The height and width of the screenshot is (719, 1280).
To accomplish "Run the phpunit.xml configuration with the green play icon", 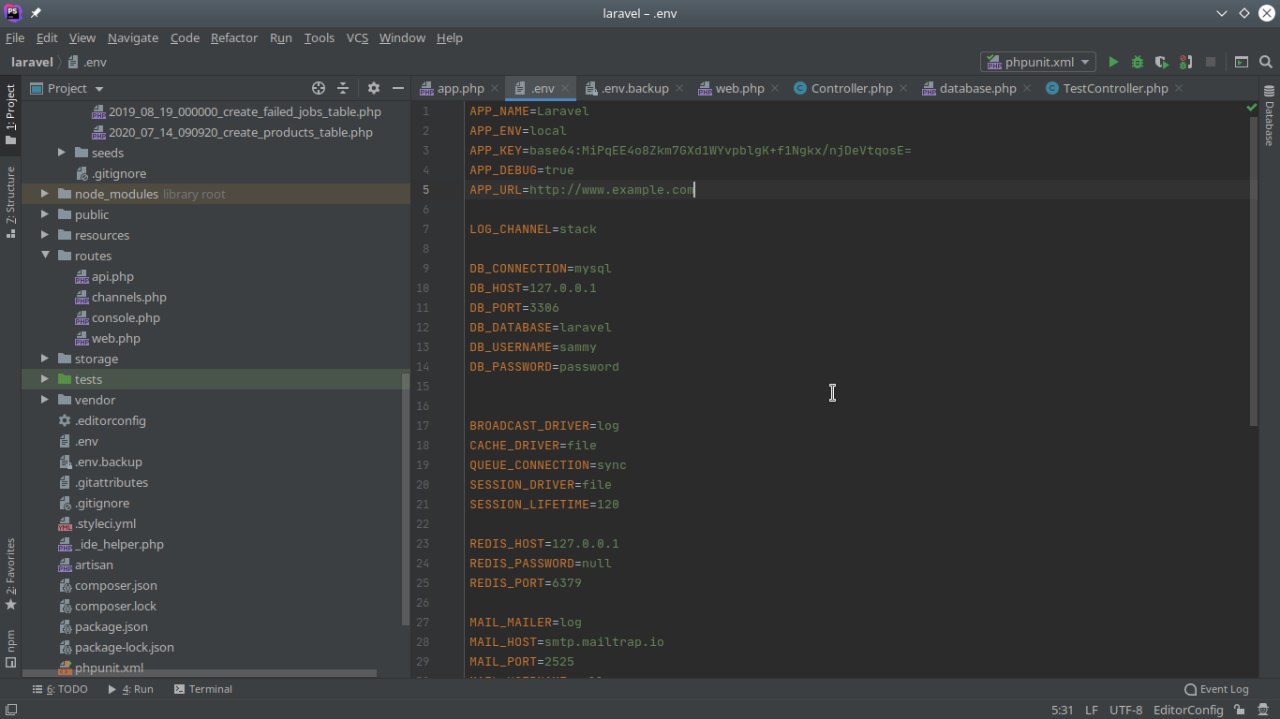I will [x=1113, y=62].
